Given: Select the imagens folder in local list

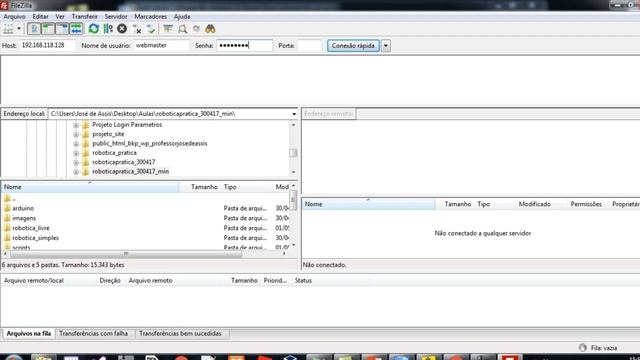Looking at the screenshot, I should point(24,218).
